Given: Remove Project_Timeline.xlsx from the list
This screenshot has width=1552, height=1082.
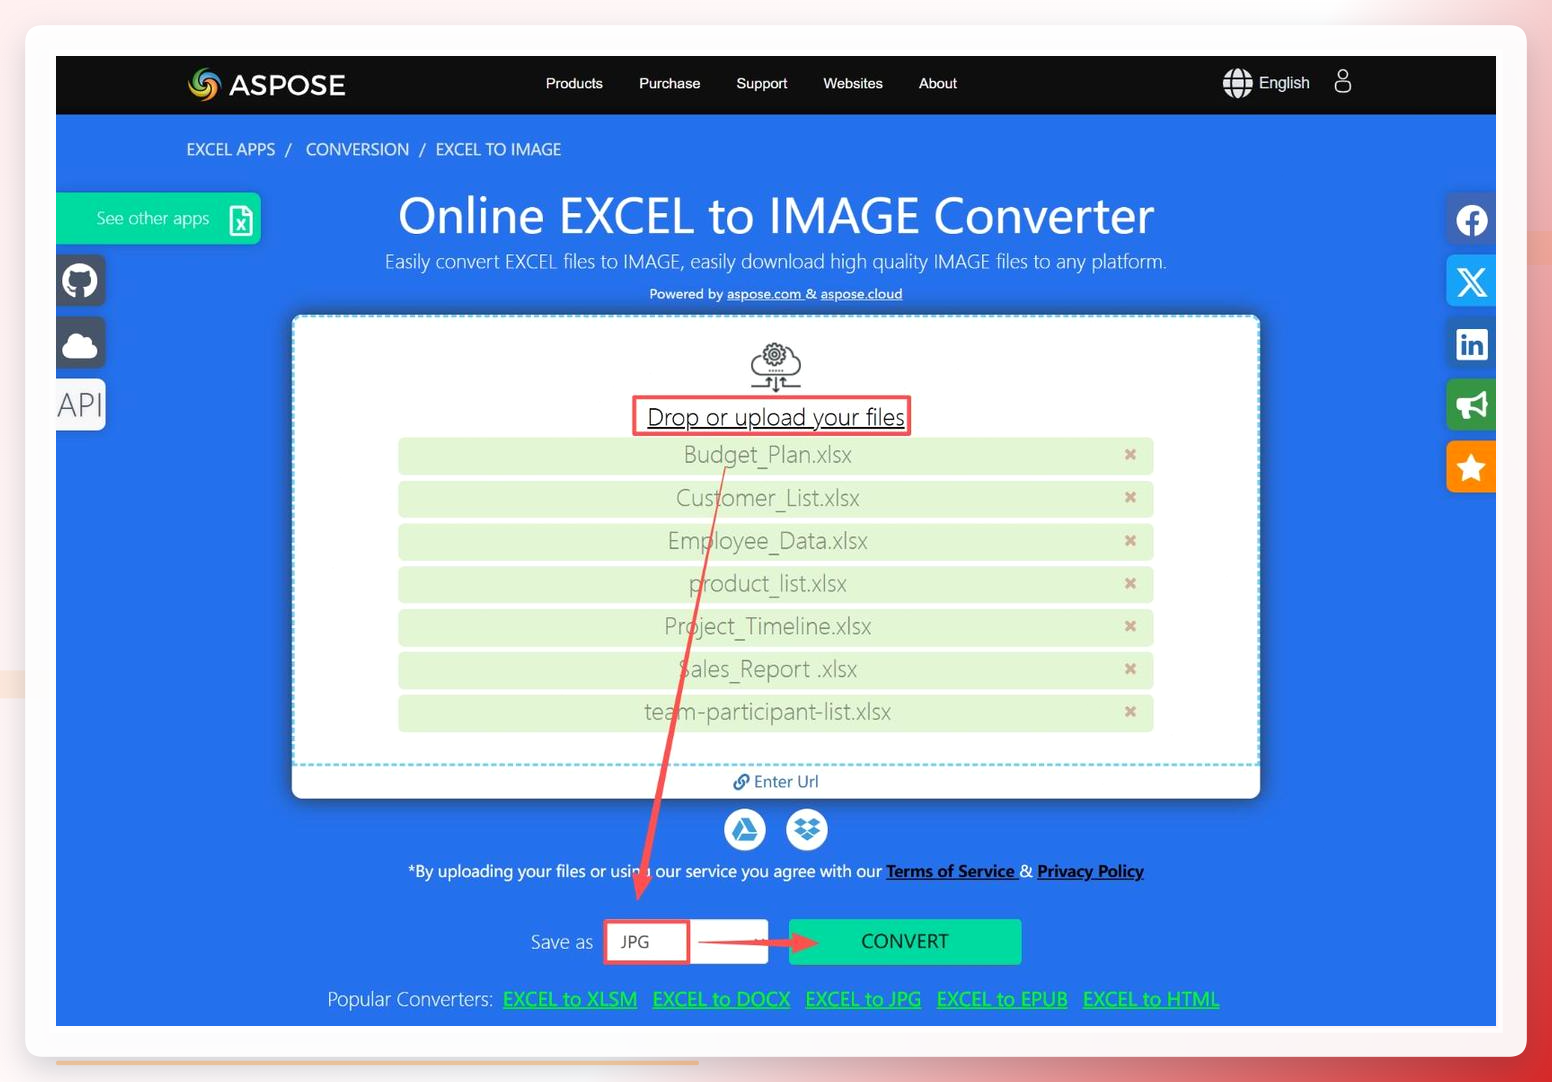Looking at the screenshot, I should click(x=1130, y=626).
